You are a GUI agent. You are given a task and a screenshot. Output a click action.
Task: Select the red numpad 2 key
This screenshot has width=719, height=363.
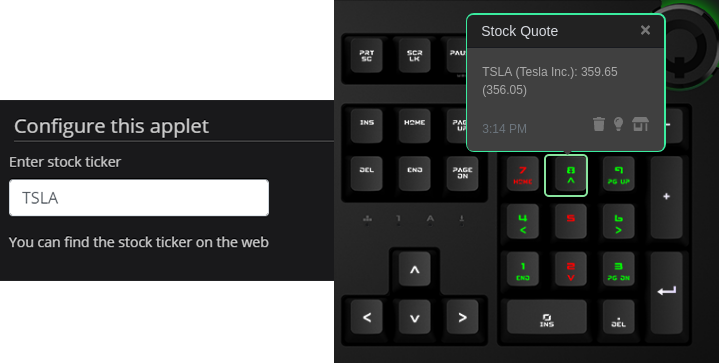(x=570, y=270)
